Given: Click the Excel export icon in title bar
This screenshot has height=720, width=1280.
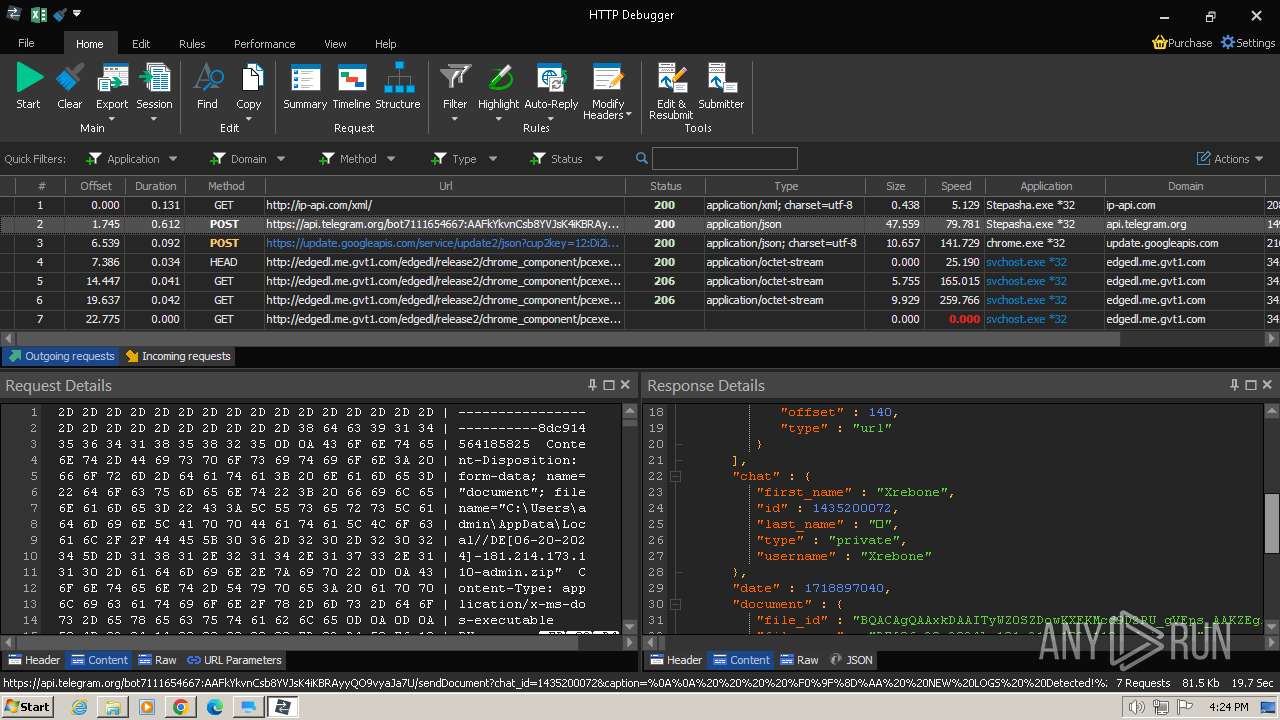Looking at the screenshot, I should coord(39,15).
